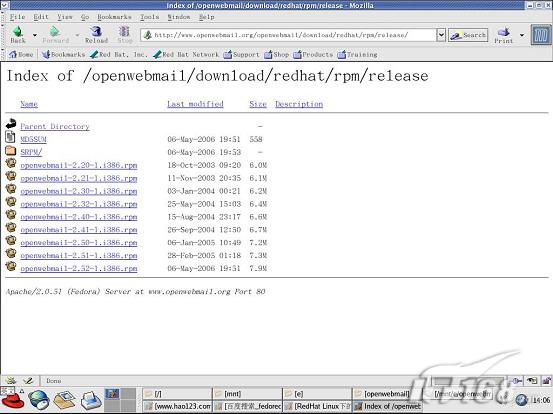Expand the Back button history dropdown

click(35, 35)
